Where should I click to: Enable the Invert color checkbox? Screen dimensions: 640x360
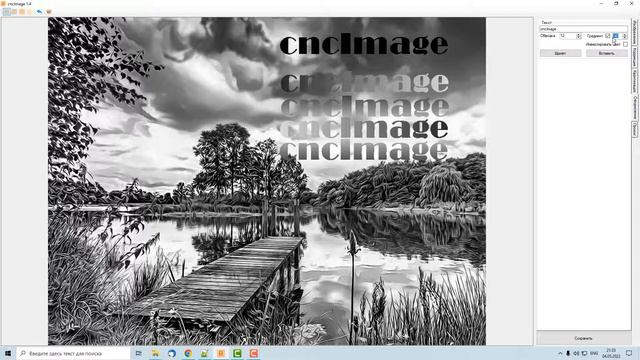pyautogui.click(x=625, y=44)
